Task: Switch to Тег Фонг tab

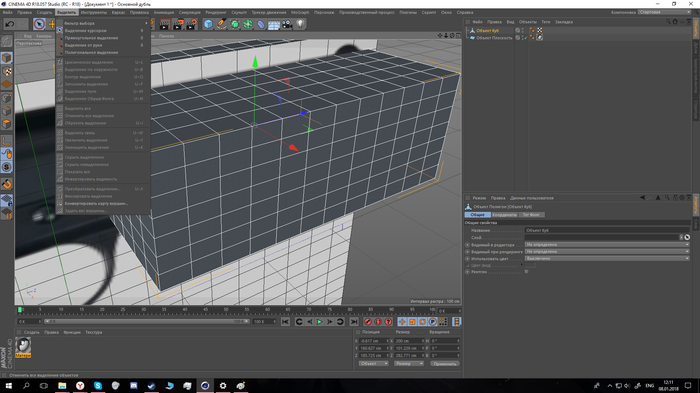Action: [x=531, y=215]
